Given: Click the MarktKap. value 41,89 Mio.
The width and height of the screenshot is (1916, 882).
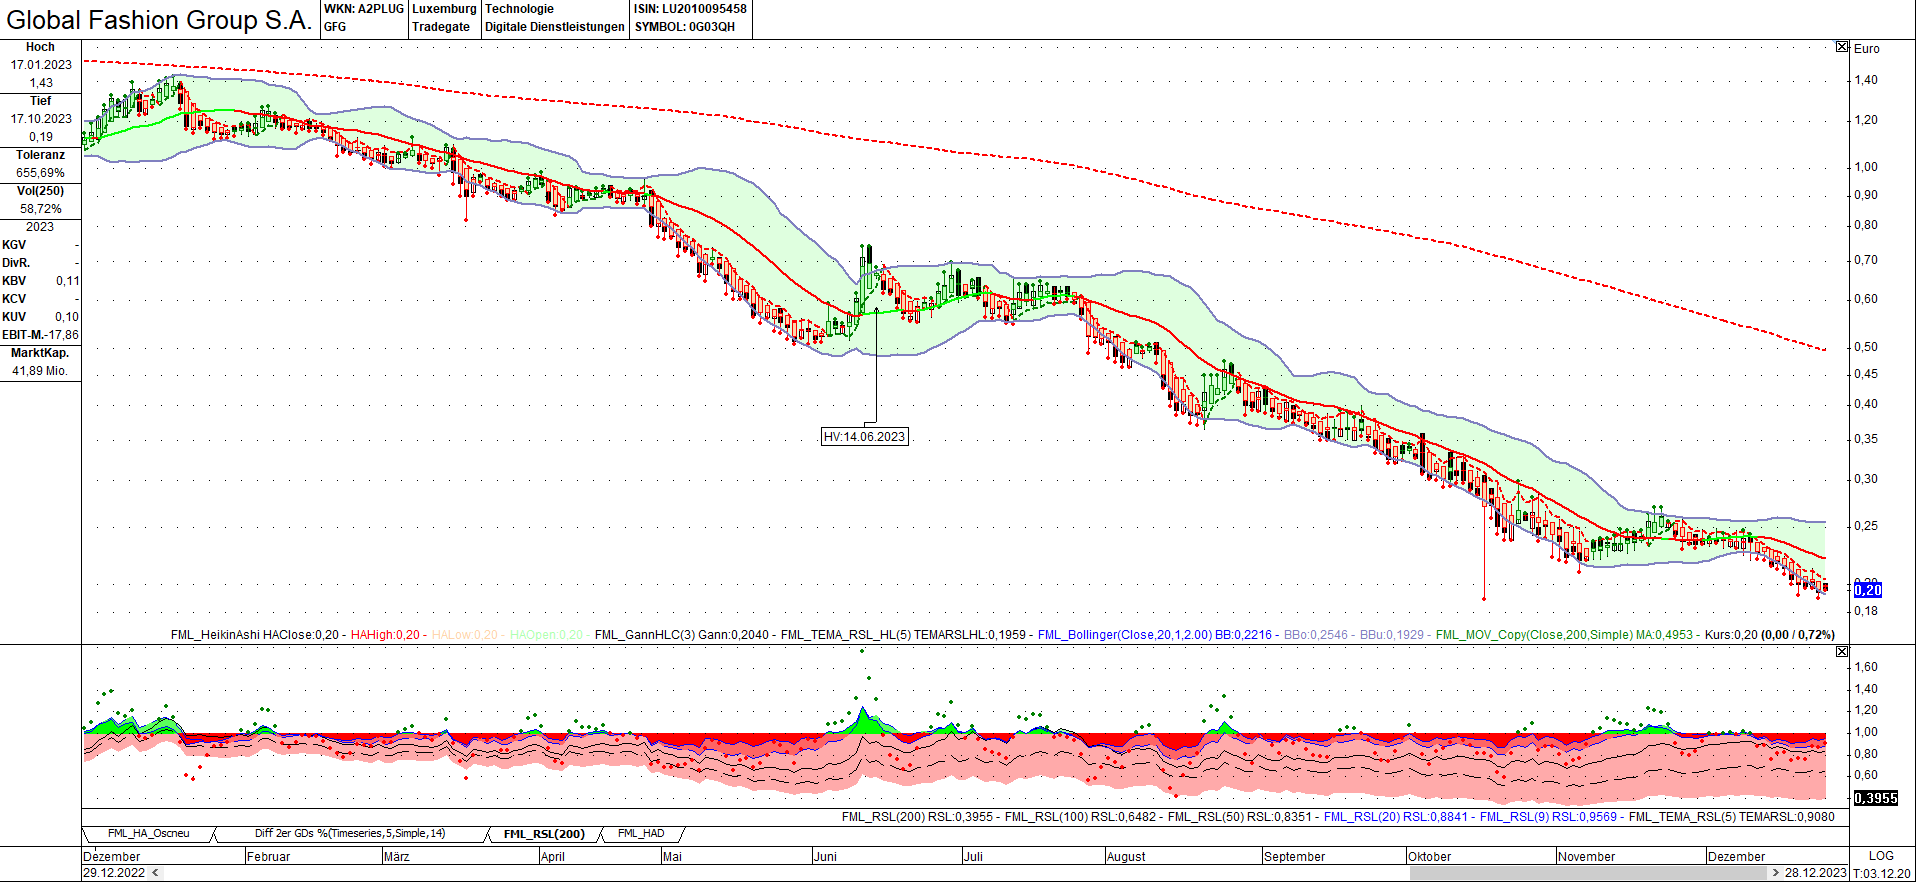Looking at the screenshot, I should [40, 371].
